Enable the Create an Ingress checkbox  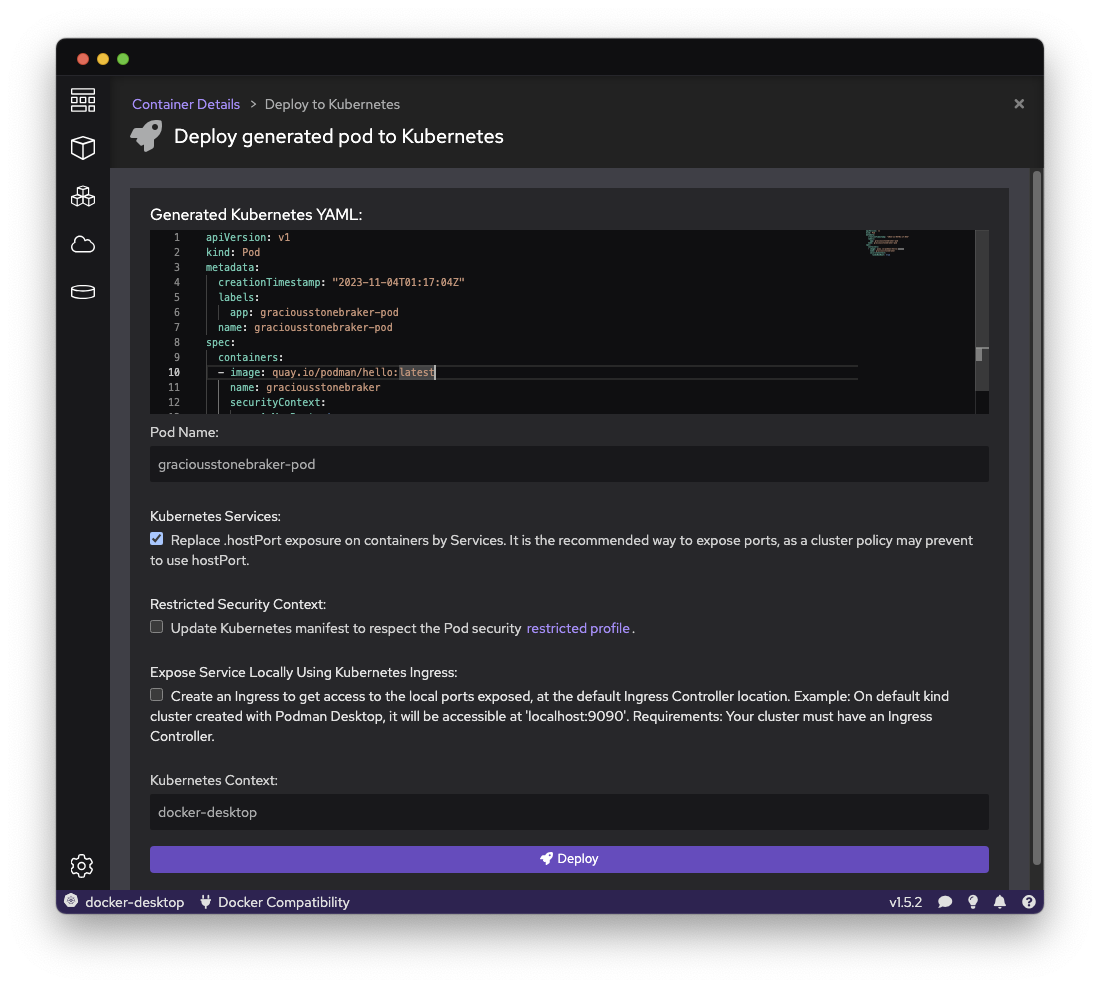click(x=156, y=695)
